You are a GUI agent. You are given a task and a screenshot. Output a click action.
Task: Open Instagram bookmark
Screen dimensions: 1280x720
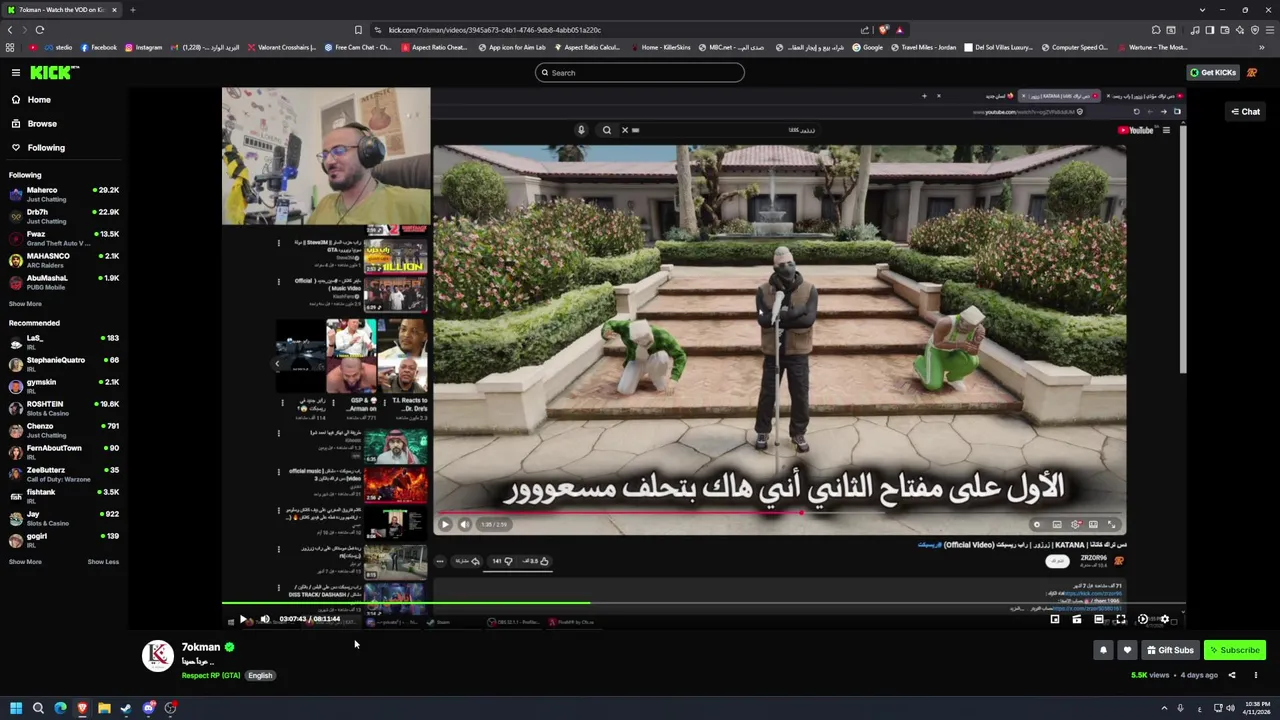(143, 47)
